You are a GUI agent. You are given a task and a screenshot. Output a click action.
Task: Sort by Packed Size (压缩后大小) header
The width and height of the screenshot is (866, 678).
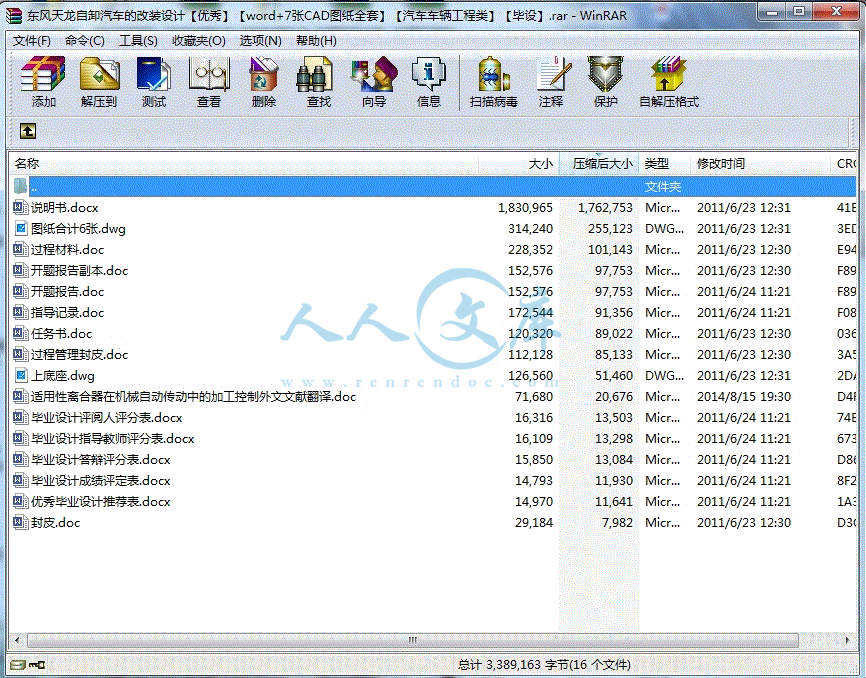599,163
